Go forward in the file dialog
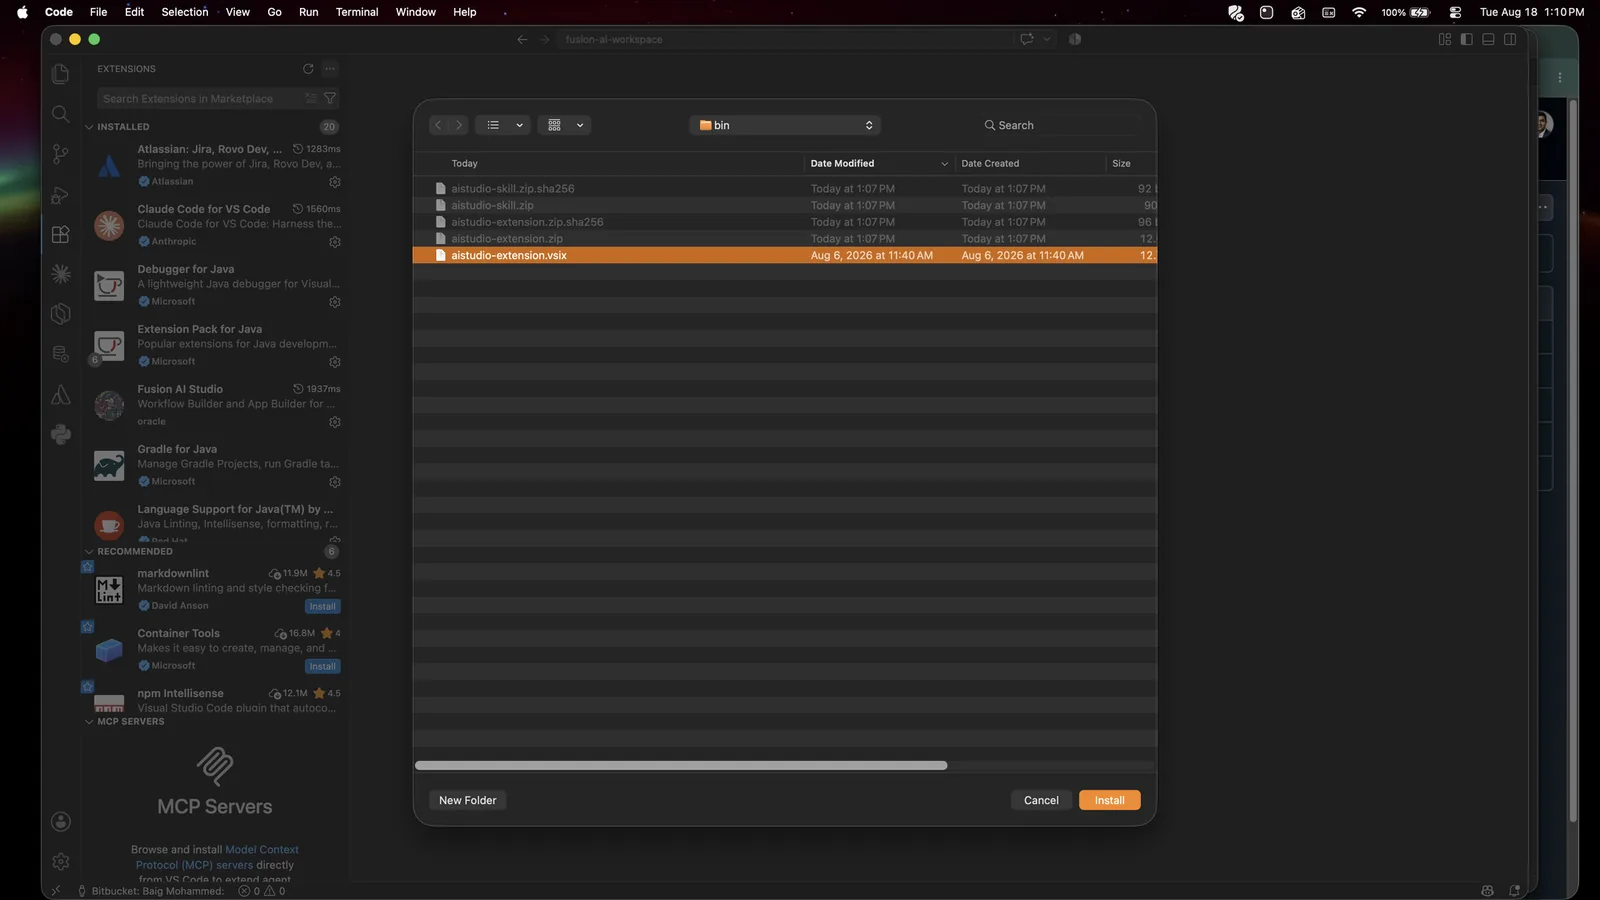Viewport: 1600px width, 900px height. [459, 125]
